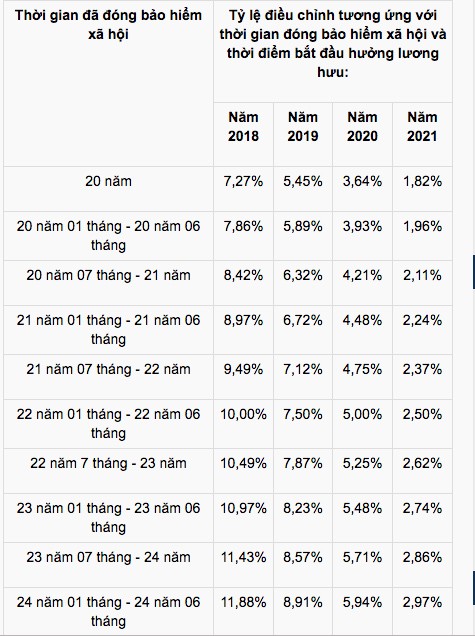Click the 'Năm 2021' column header
This screenshot has height=636, width=475.
point(422,127)
